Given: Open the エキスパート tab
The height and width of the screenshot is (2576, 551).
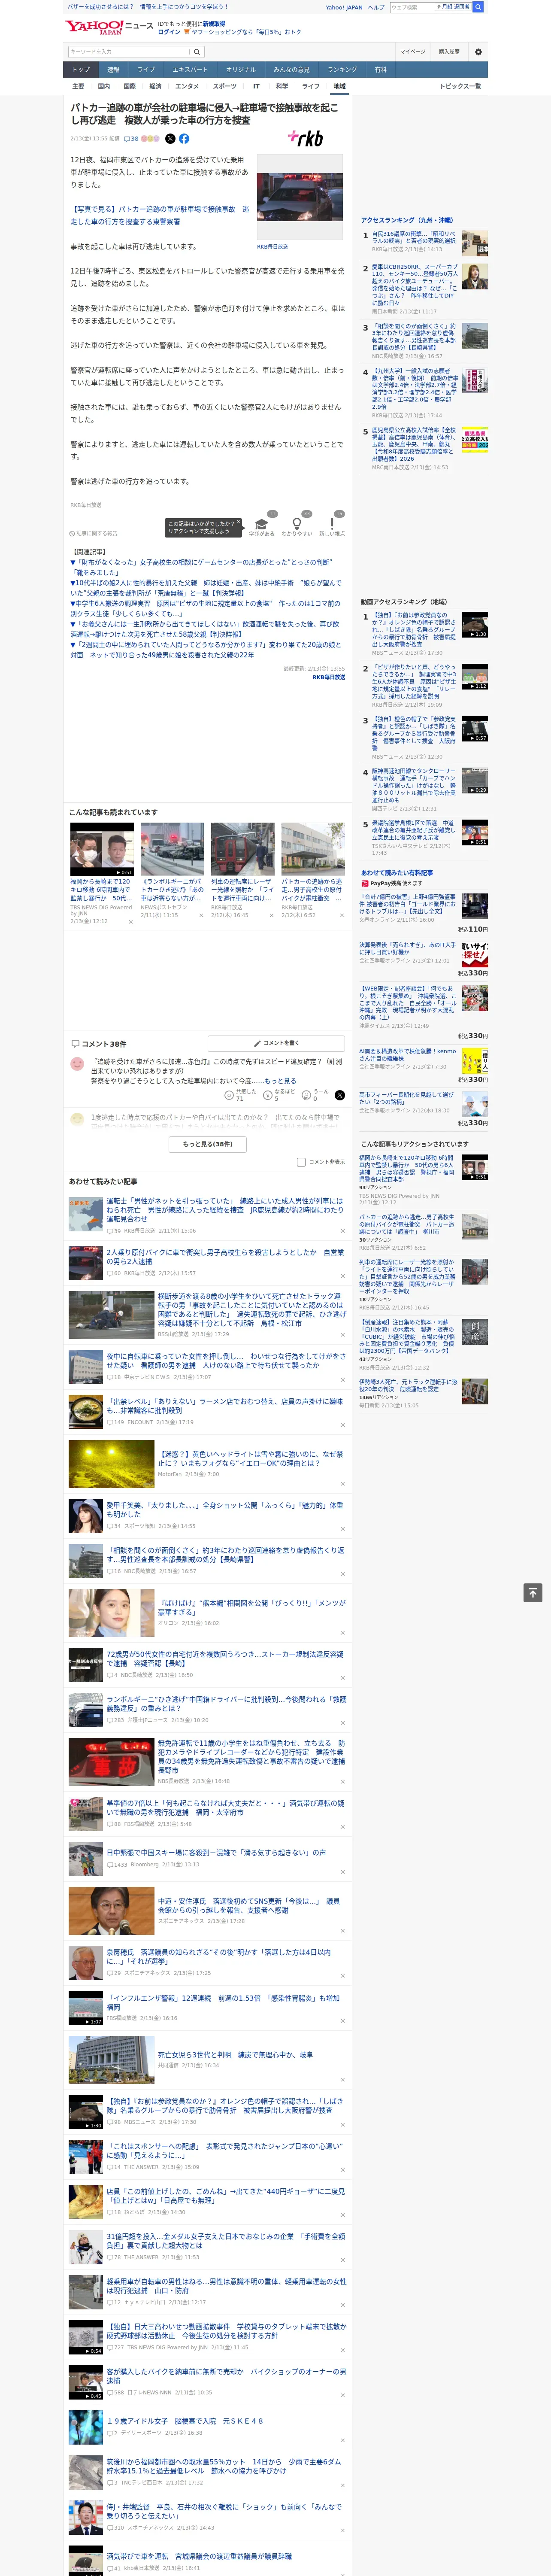Looking at the screenshot, I should (x=190, y=69).
